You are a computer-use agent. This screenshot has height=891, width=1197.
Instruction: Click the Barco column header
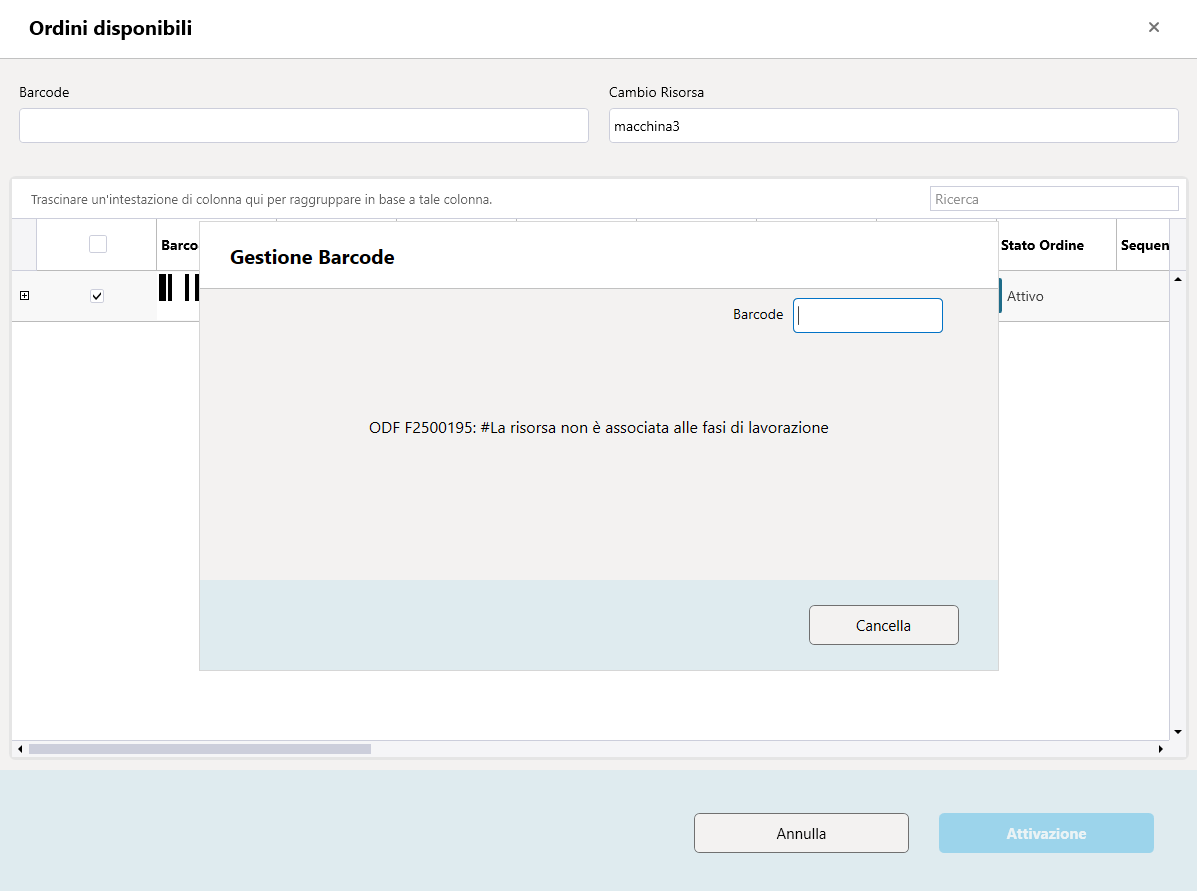[179, 245]
